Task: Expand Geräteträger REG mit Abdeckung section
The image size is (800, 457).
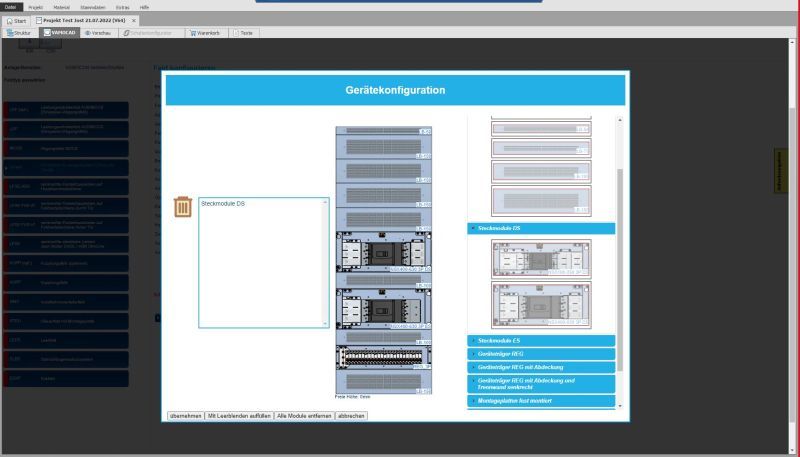Action: [541, 367]
